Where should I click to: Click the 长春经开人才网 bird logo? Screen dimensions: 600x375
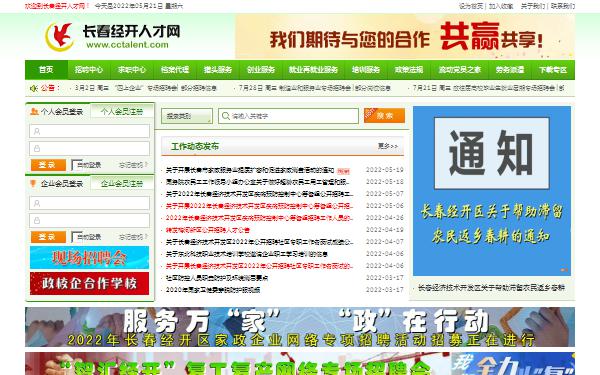tap(60, 36)
